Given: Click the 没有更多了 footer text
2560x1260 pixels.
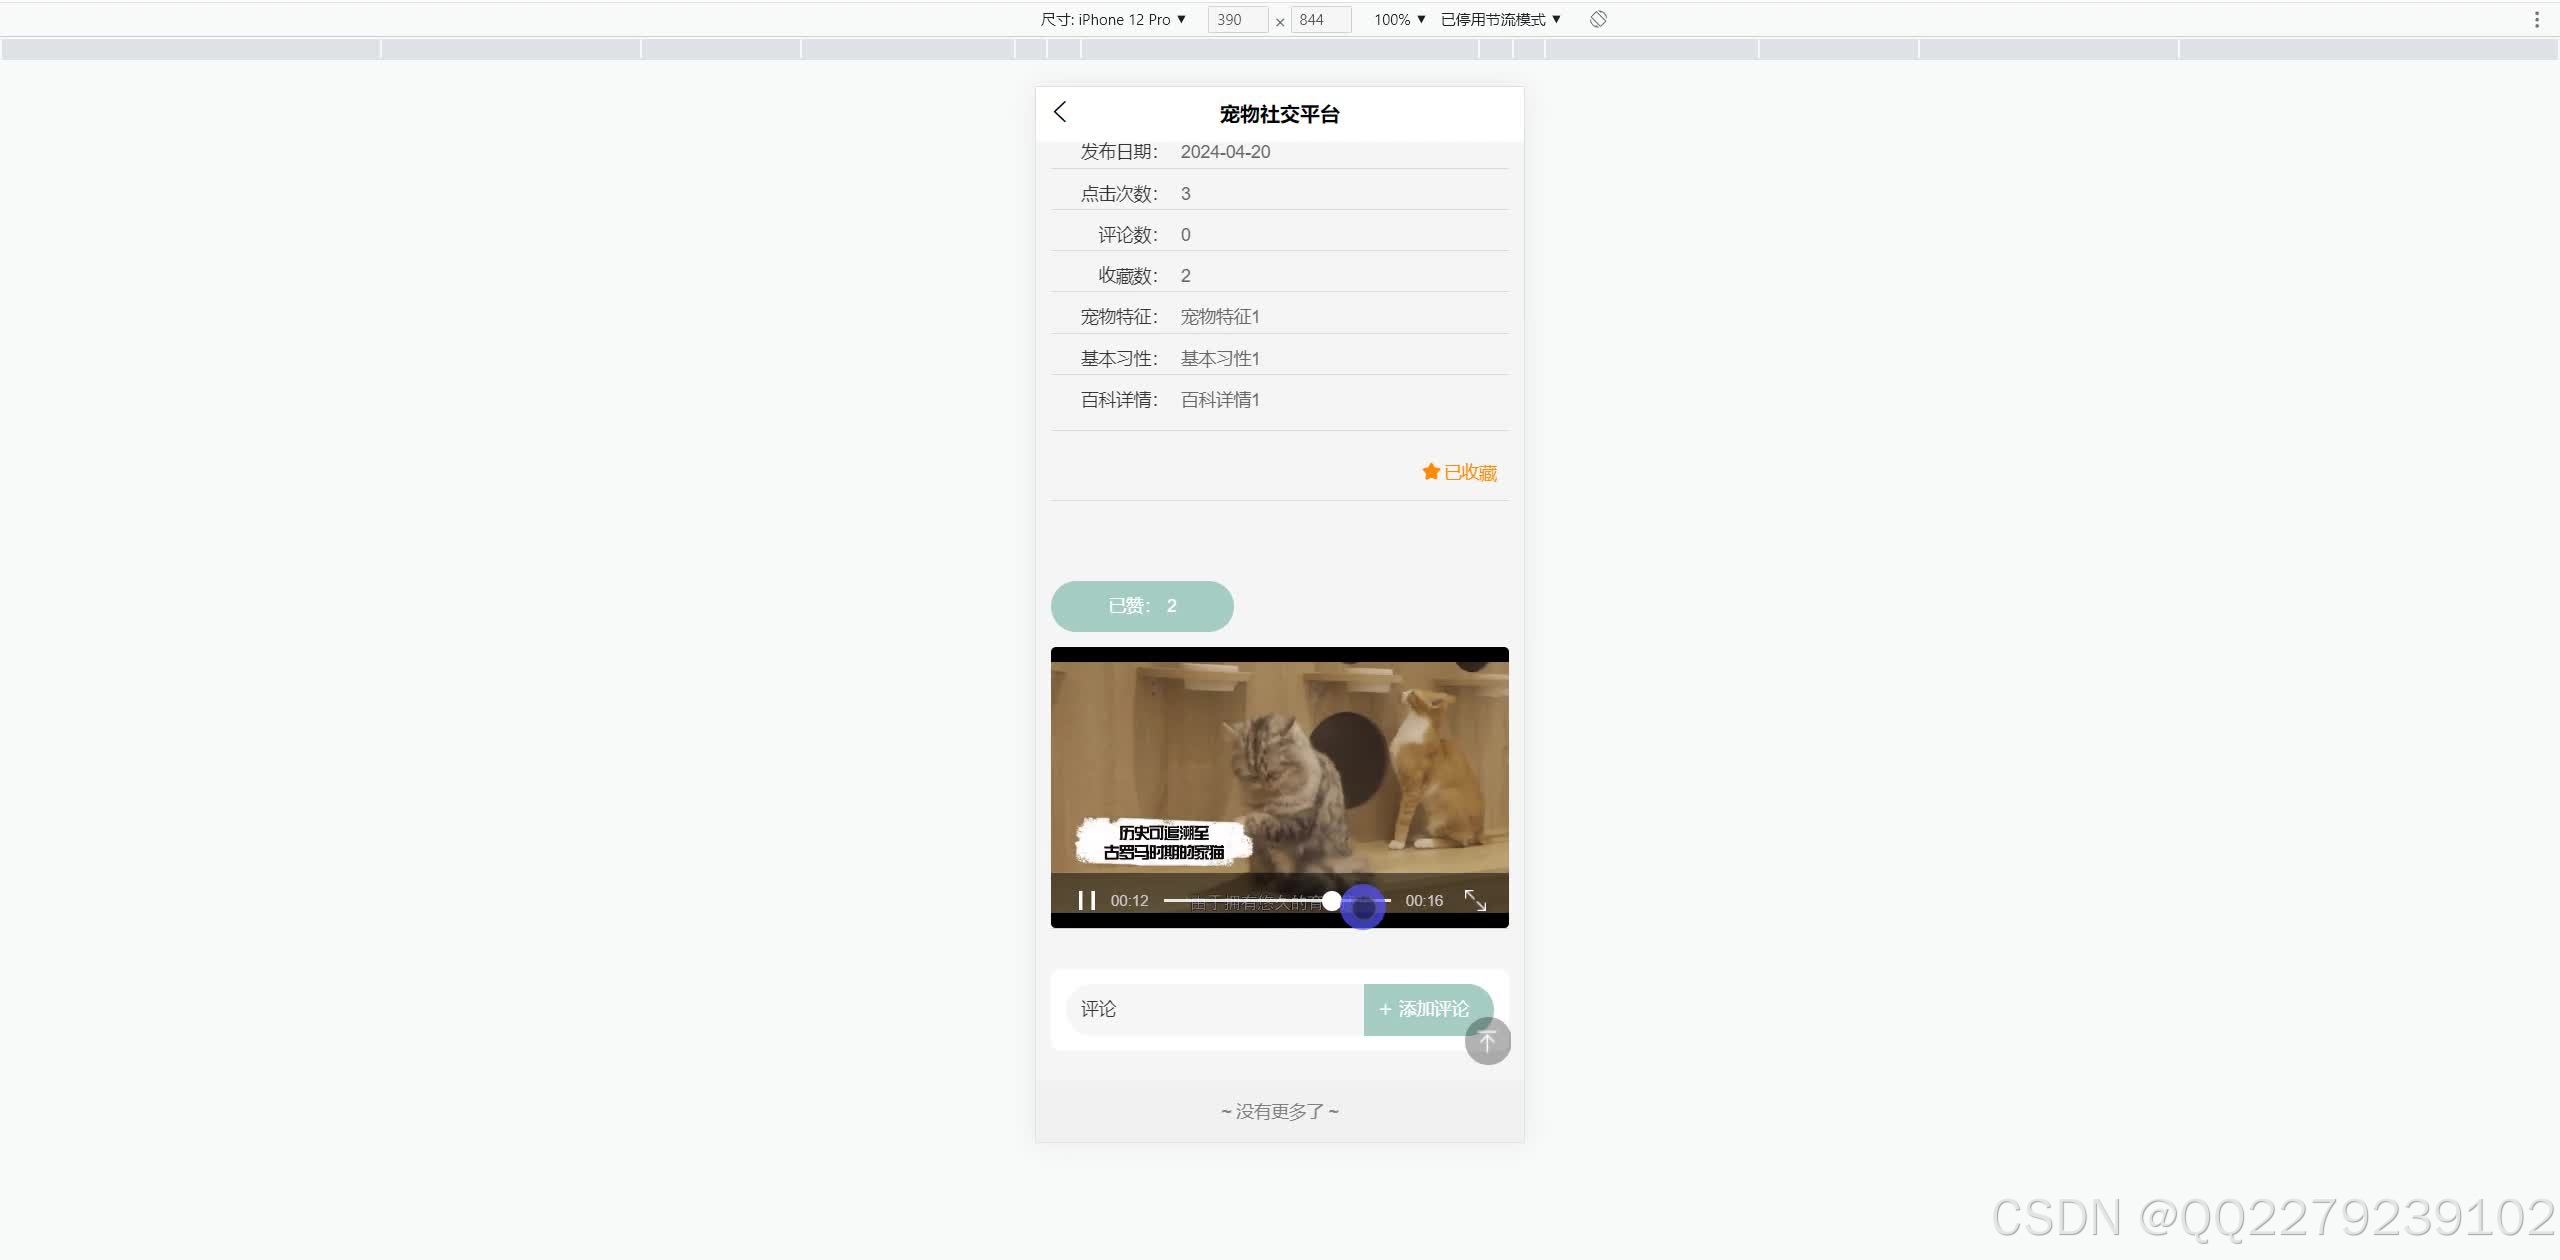Looking at the screenshot, I should 1279,1111.
